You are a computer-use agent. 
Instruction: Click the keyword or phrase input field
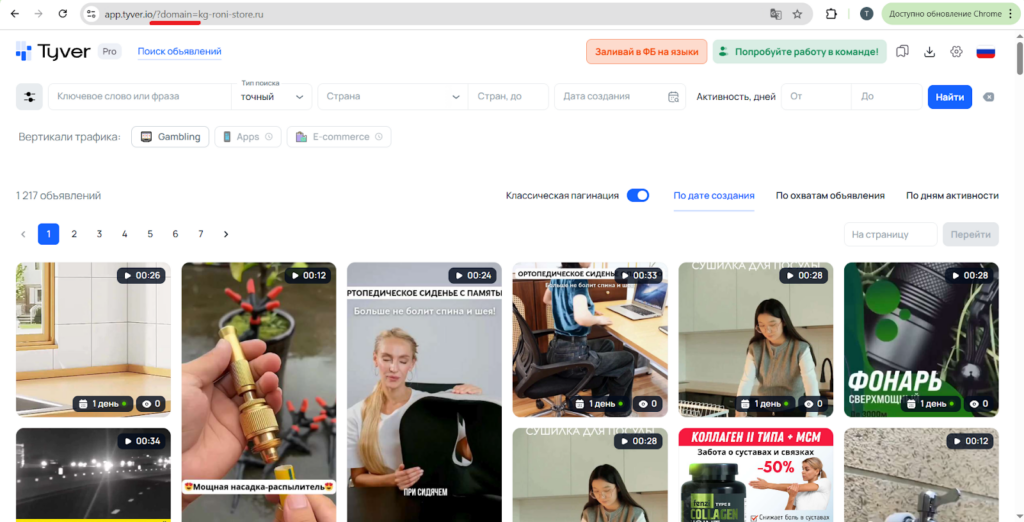point(140,97)
